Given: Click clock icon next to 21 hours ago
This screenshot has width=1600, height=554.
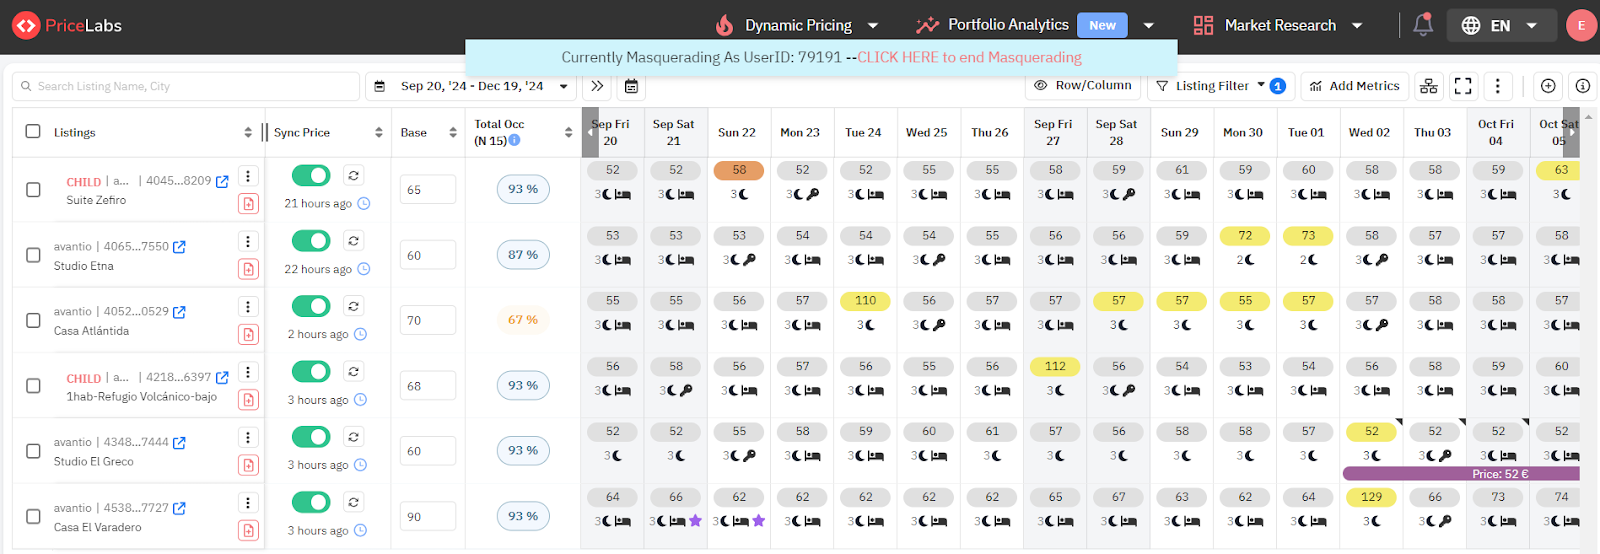Looking at the screenshot, I should [x=364, y=203].
